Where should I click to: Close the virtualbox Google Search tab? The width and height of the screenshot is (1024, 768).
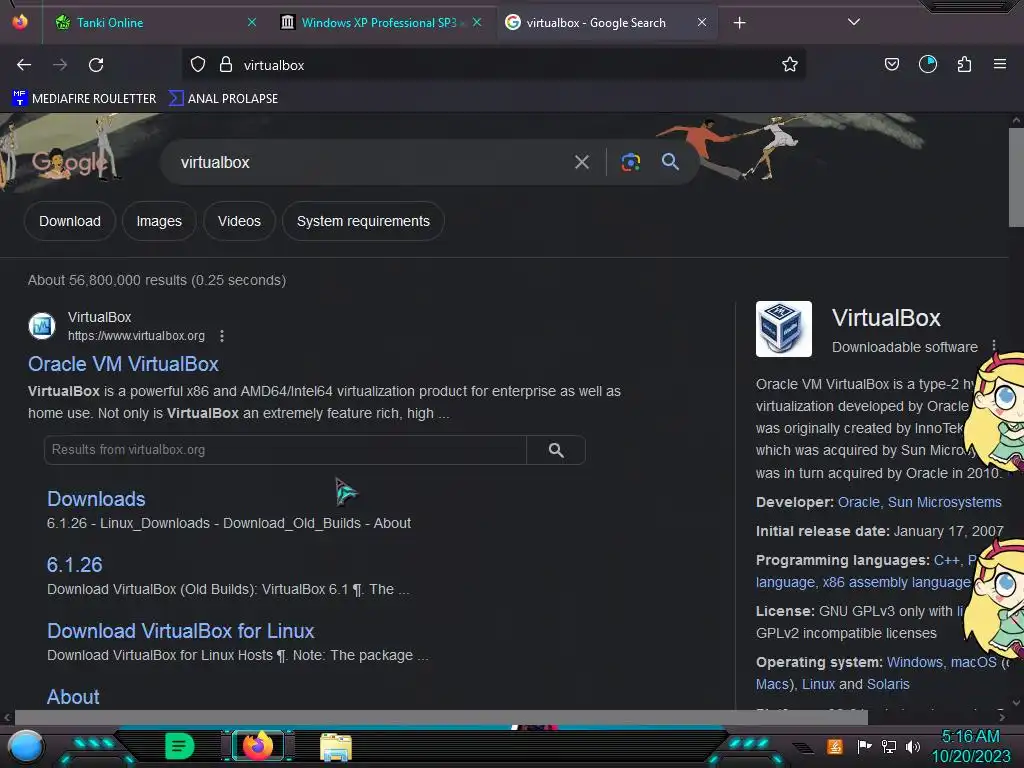pos(701,22)
